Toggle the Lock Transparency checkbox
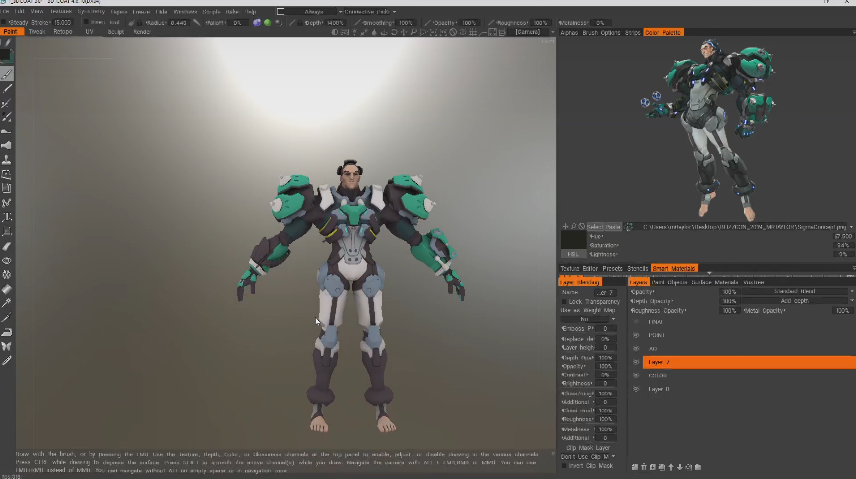 click(x=564, y=301)
